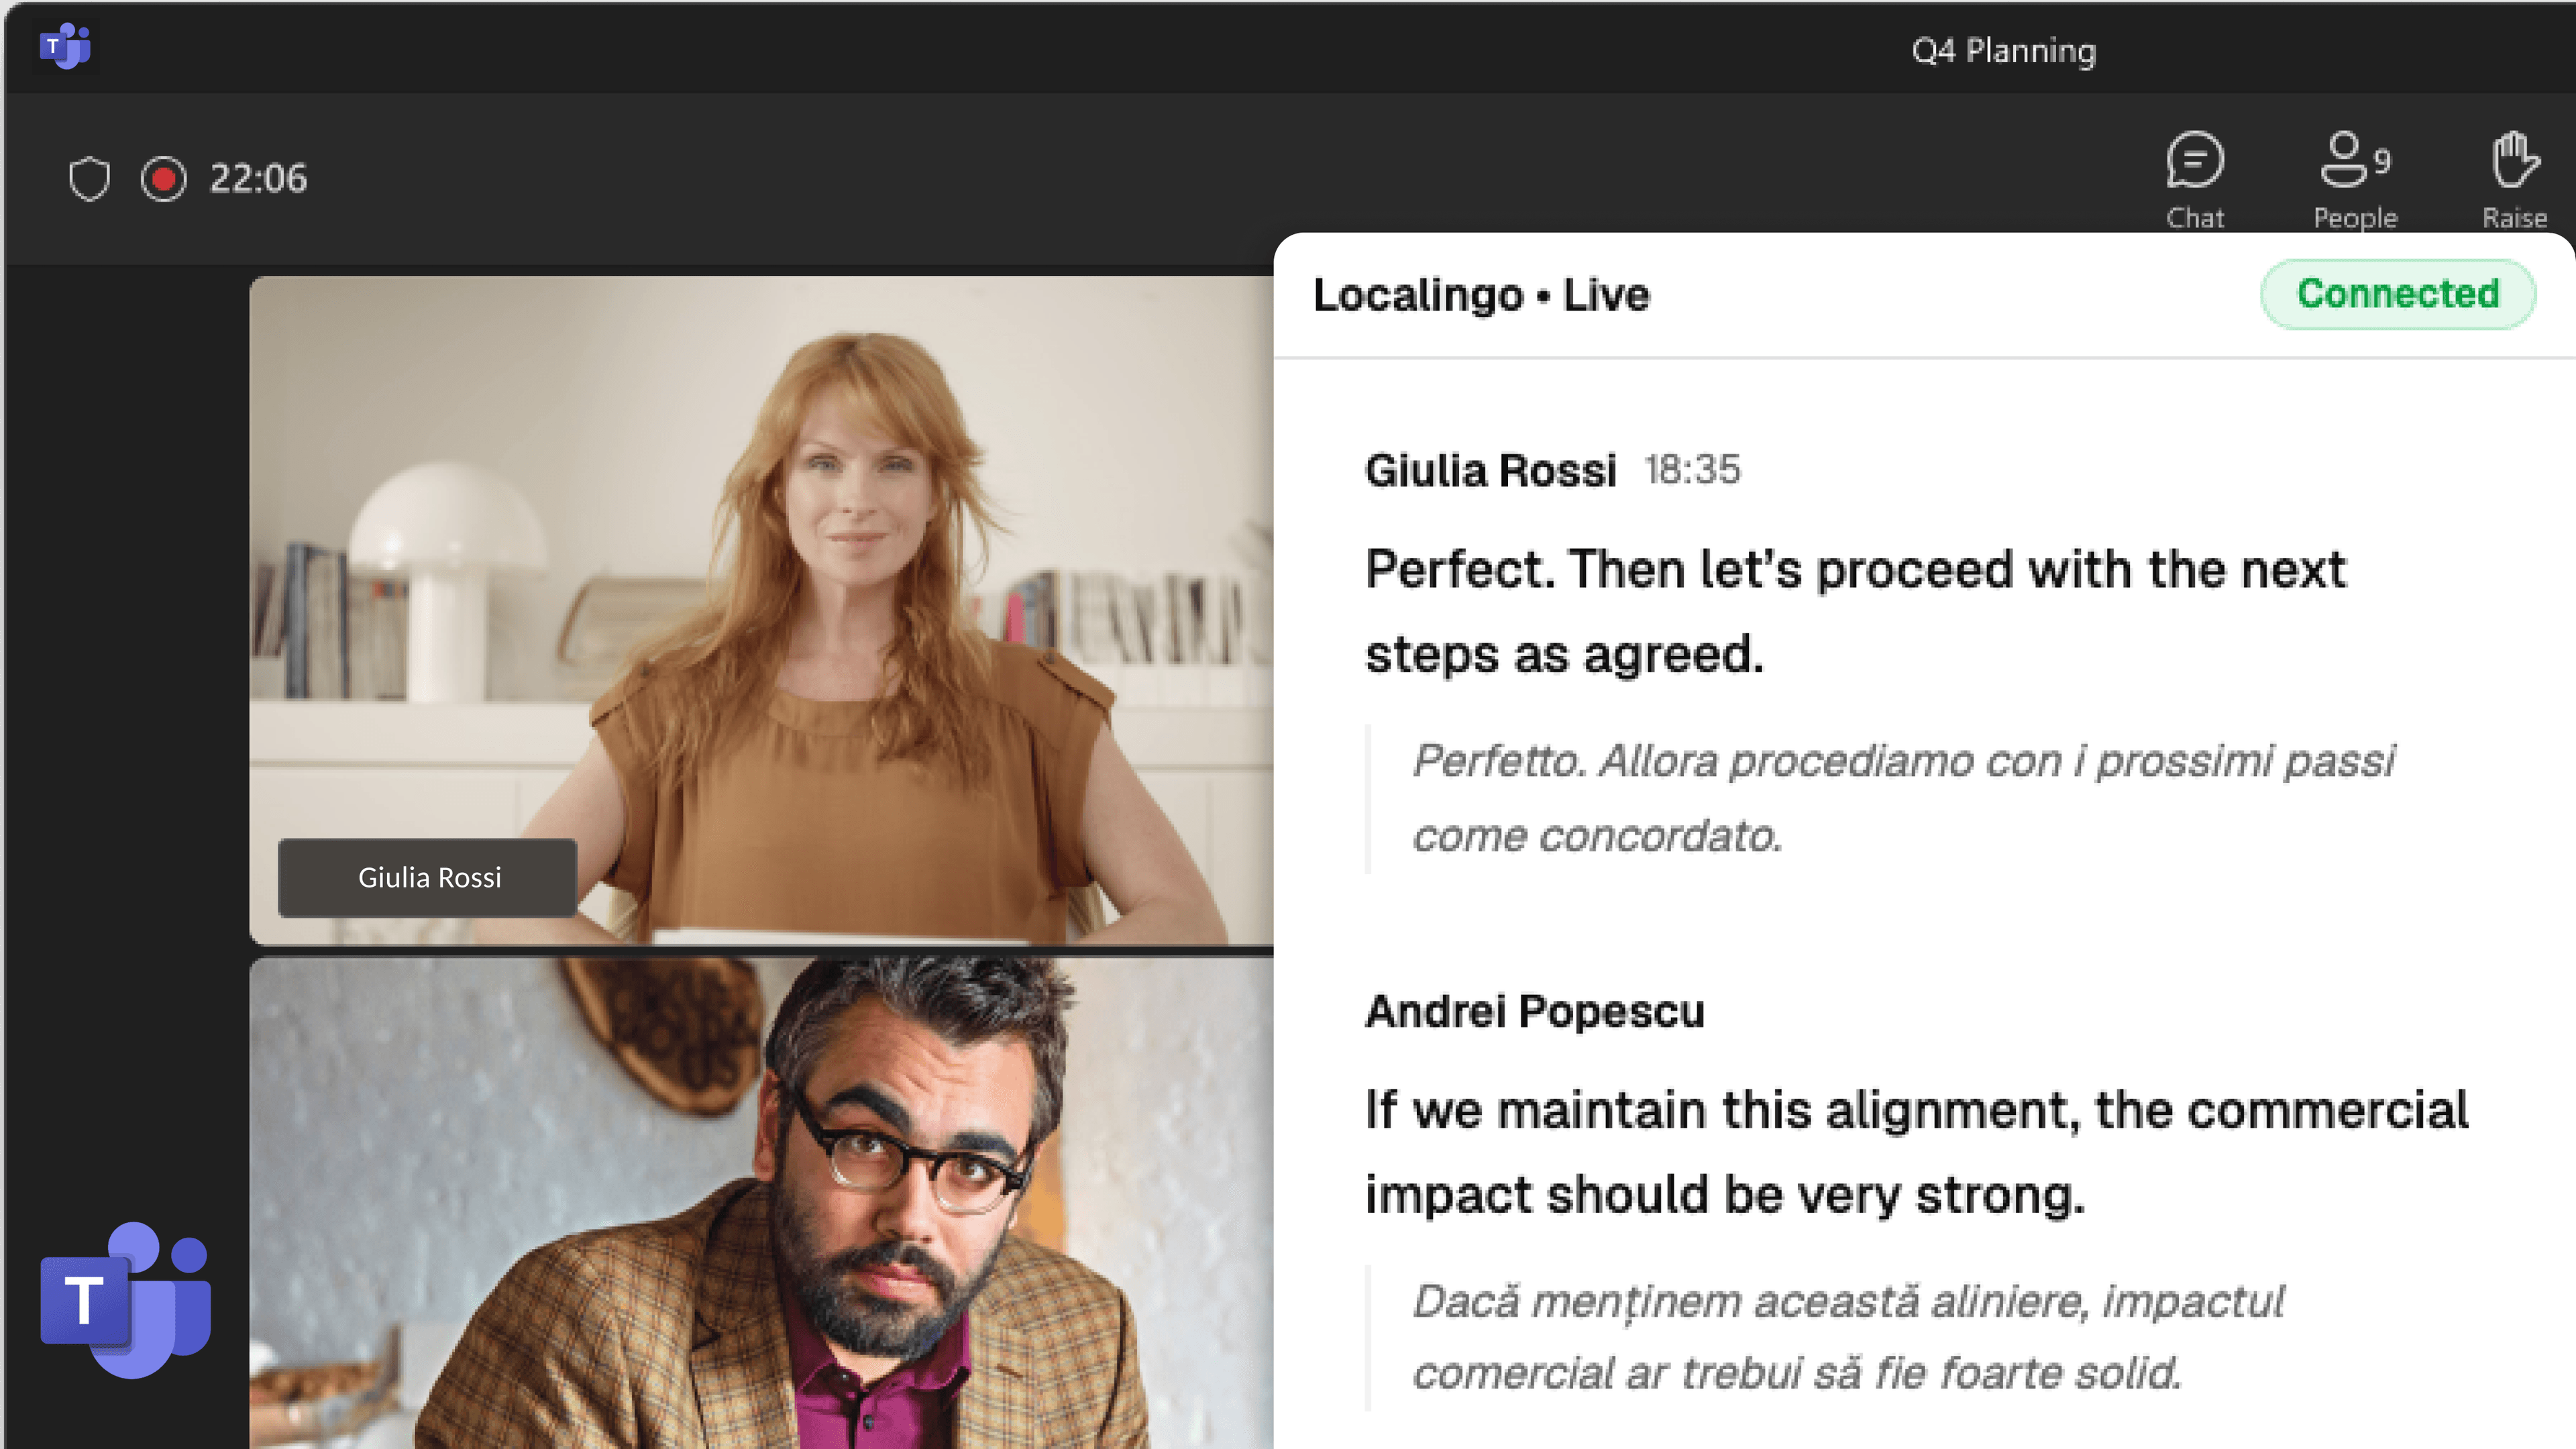
Task: Click the Connected status badge
Action: [2397, 294]
